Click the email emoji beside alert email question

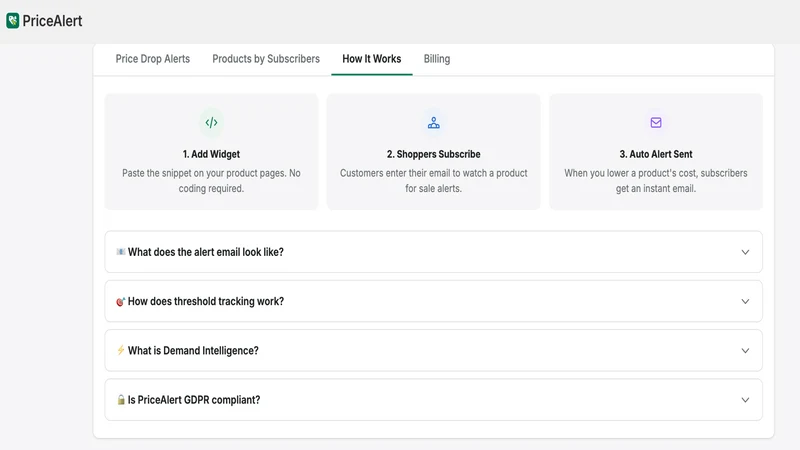click(121, 252)
